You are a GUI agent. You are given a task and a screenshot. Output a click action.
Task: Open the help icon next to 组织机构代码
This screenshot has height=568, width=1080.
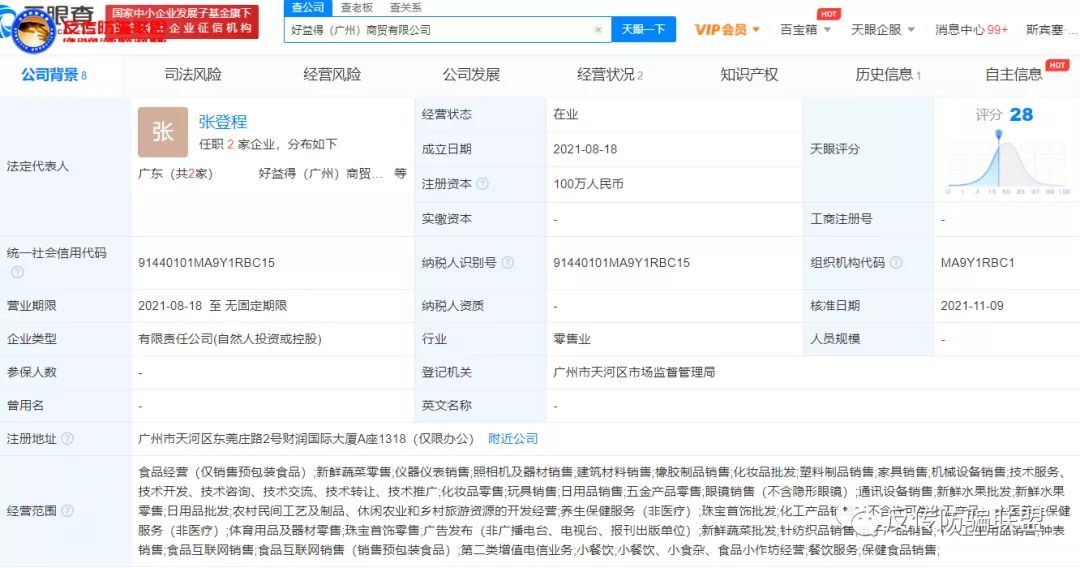(x=896, y=262)
